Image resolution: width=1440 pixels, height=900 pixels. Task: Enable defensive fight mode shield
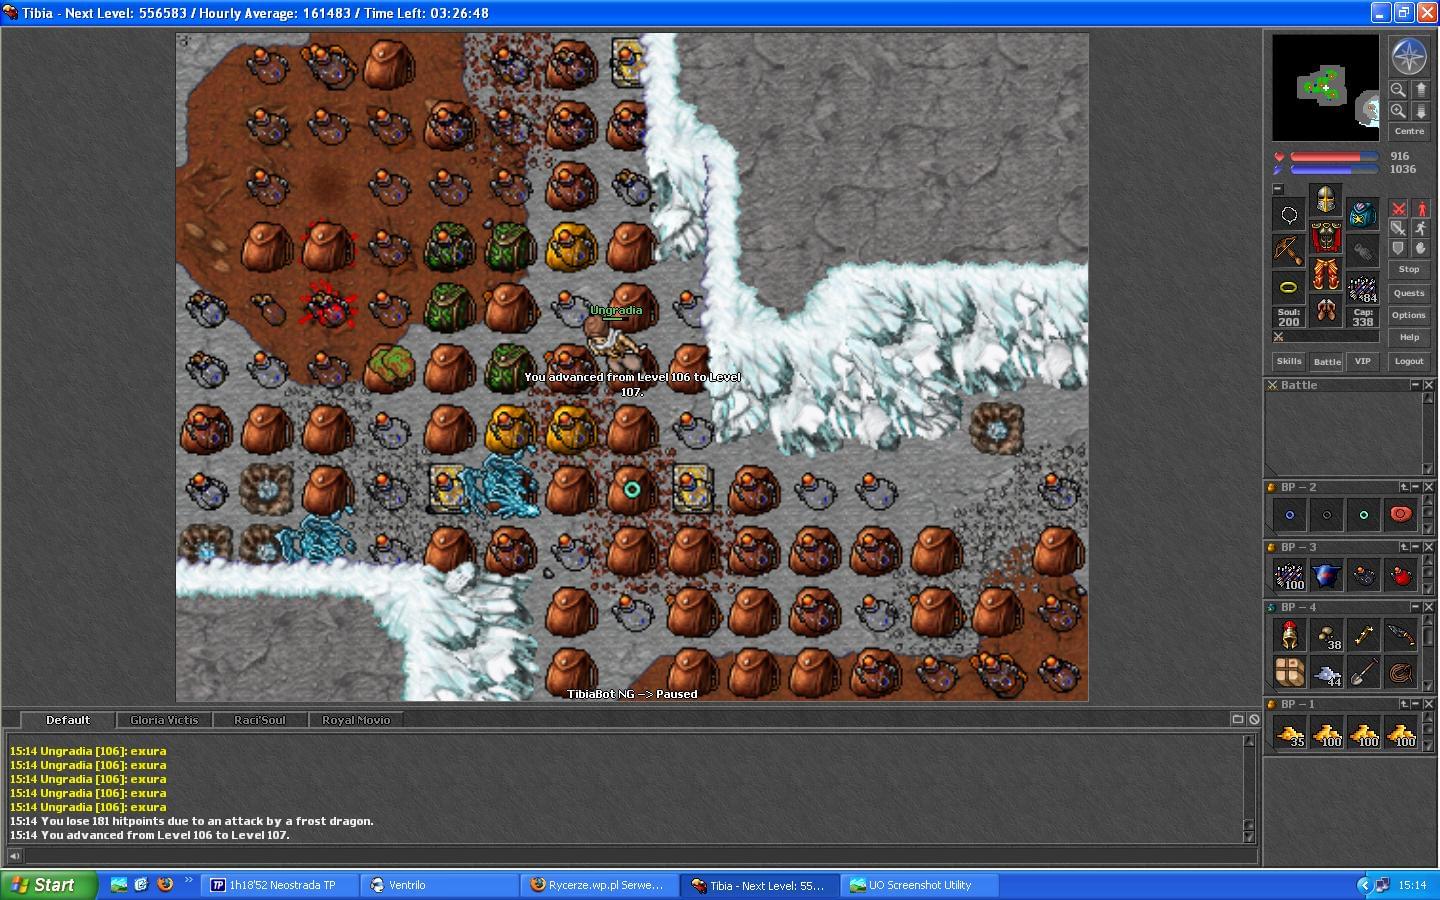tap(1399, 248)
